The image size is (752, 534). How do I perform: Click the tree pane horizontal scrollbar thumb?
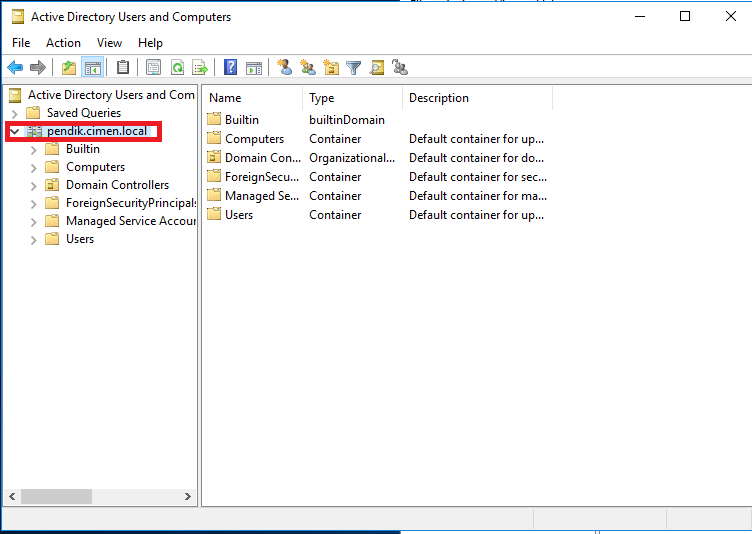pyautogui.click(x=56, y=497)
